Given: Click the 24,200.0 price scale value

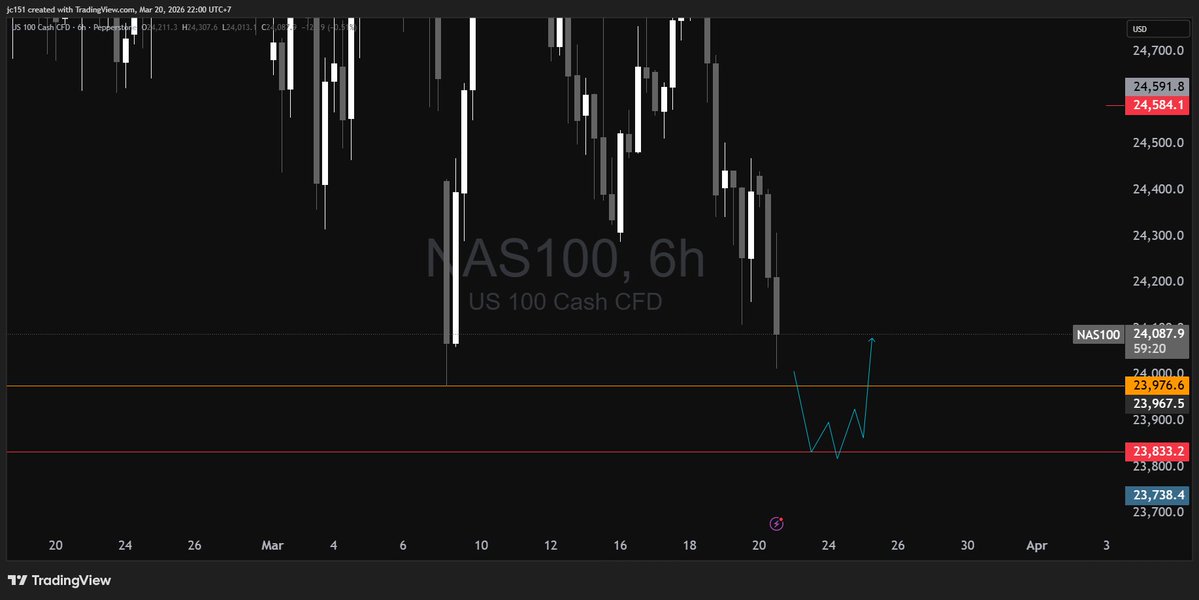Looking at the screenshot, I should click(1158, 281).
